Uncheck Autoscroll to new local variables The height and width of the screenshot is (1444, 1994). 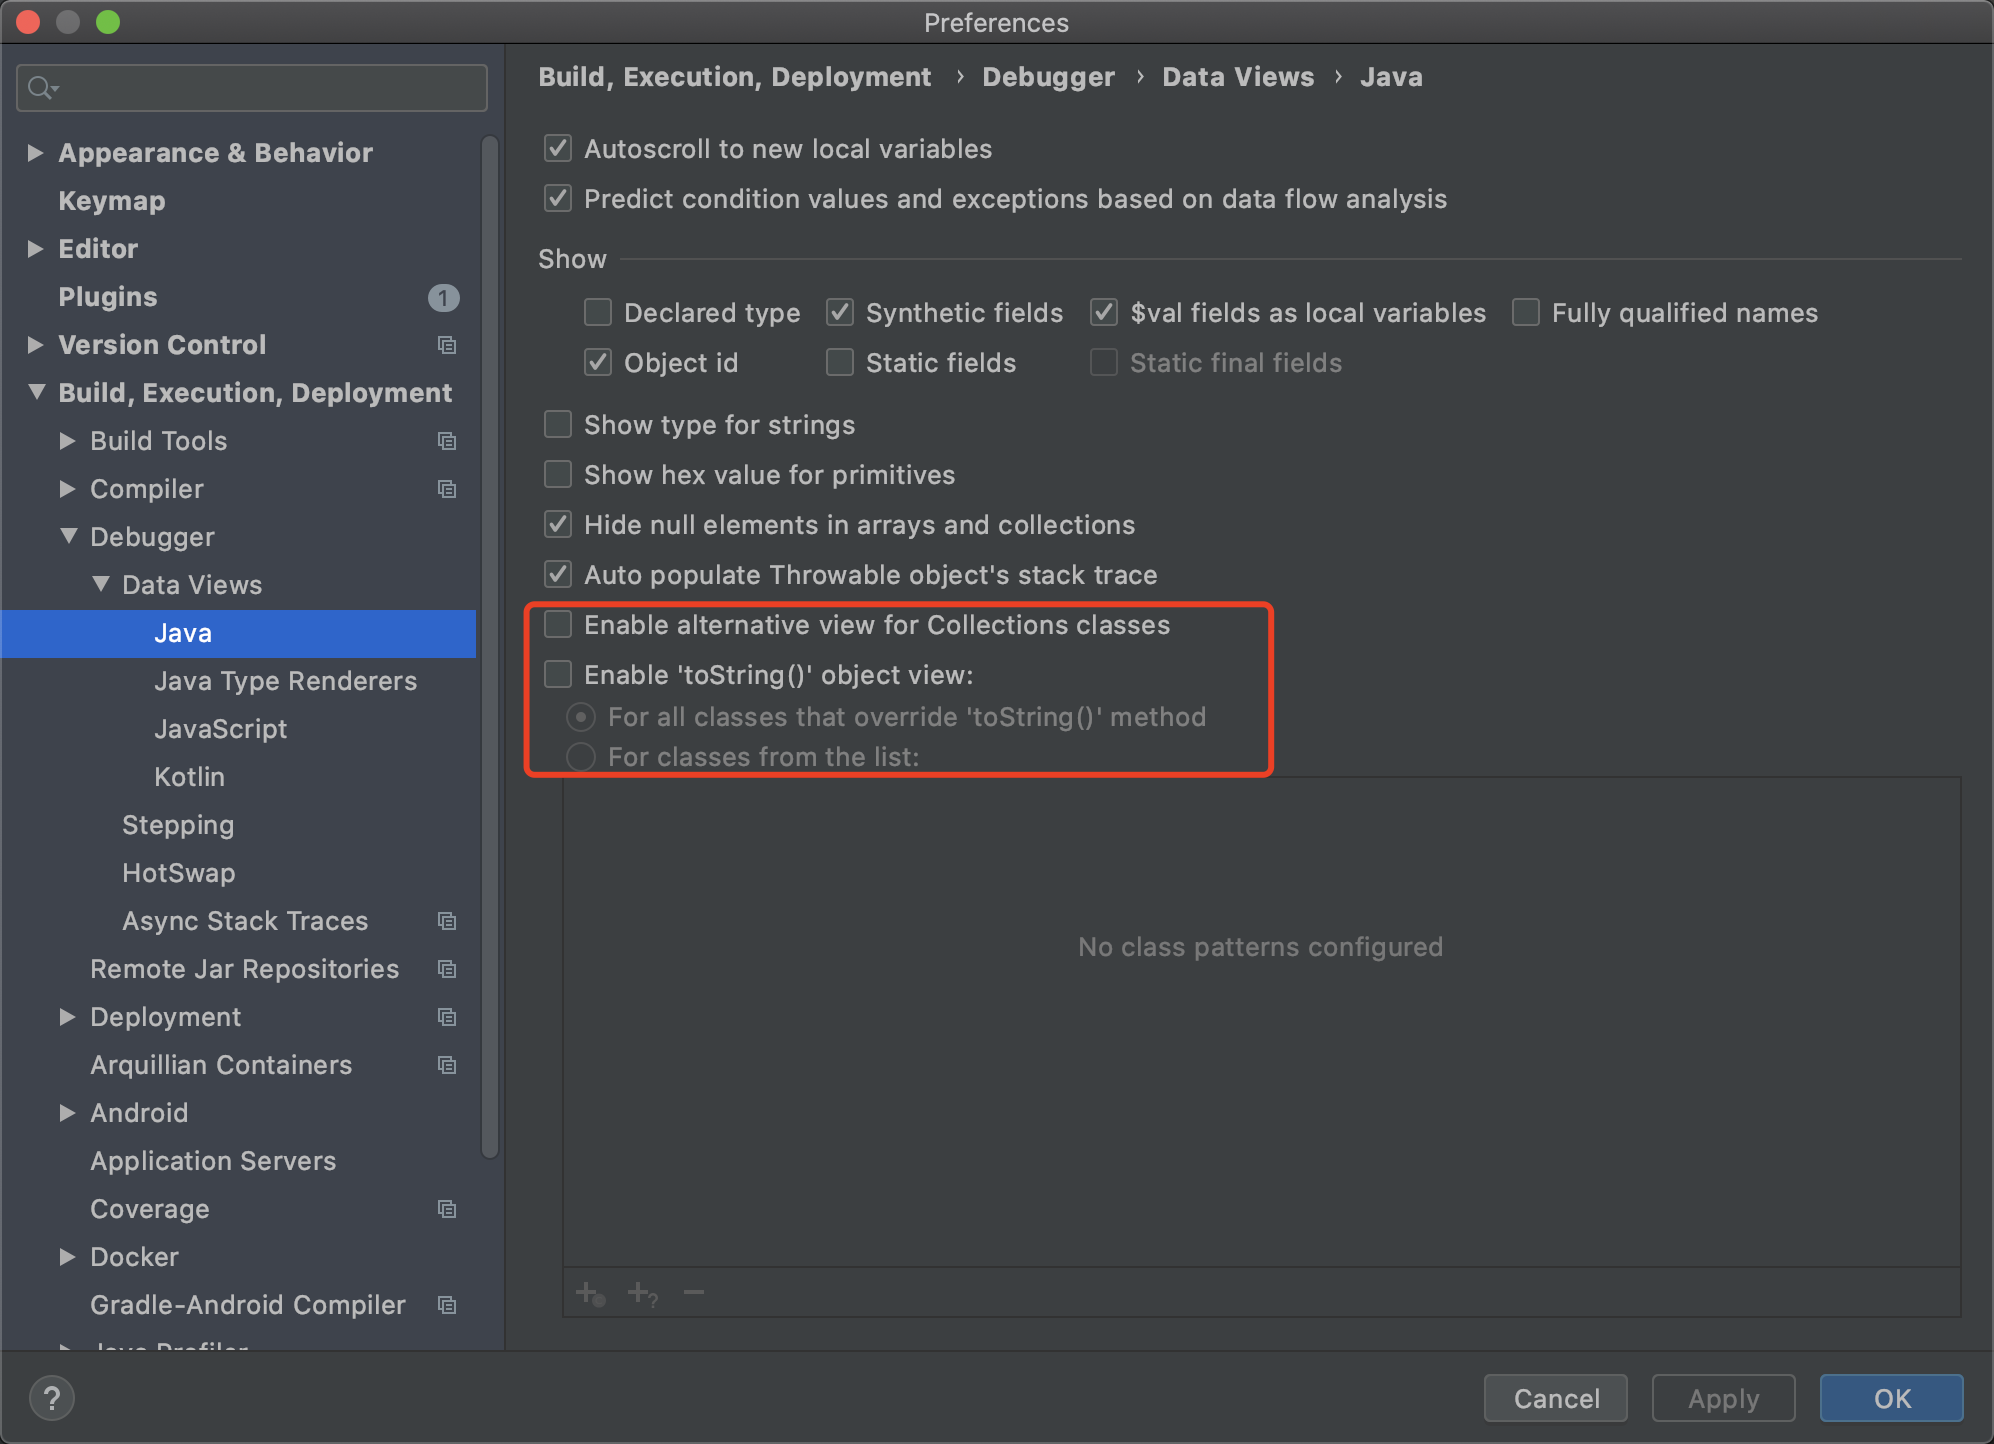(x=558, y=149)
